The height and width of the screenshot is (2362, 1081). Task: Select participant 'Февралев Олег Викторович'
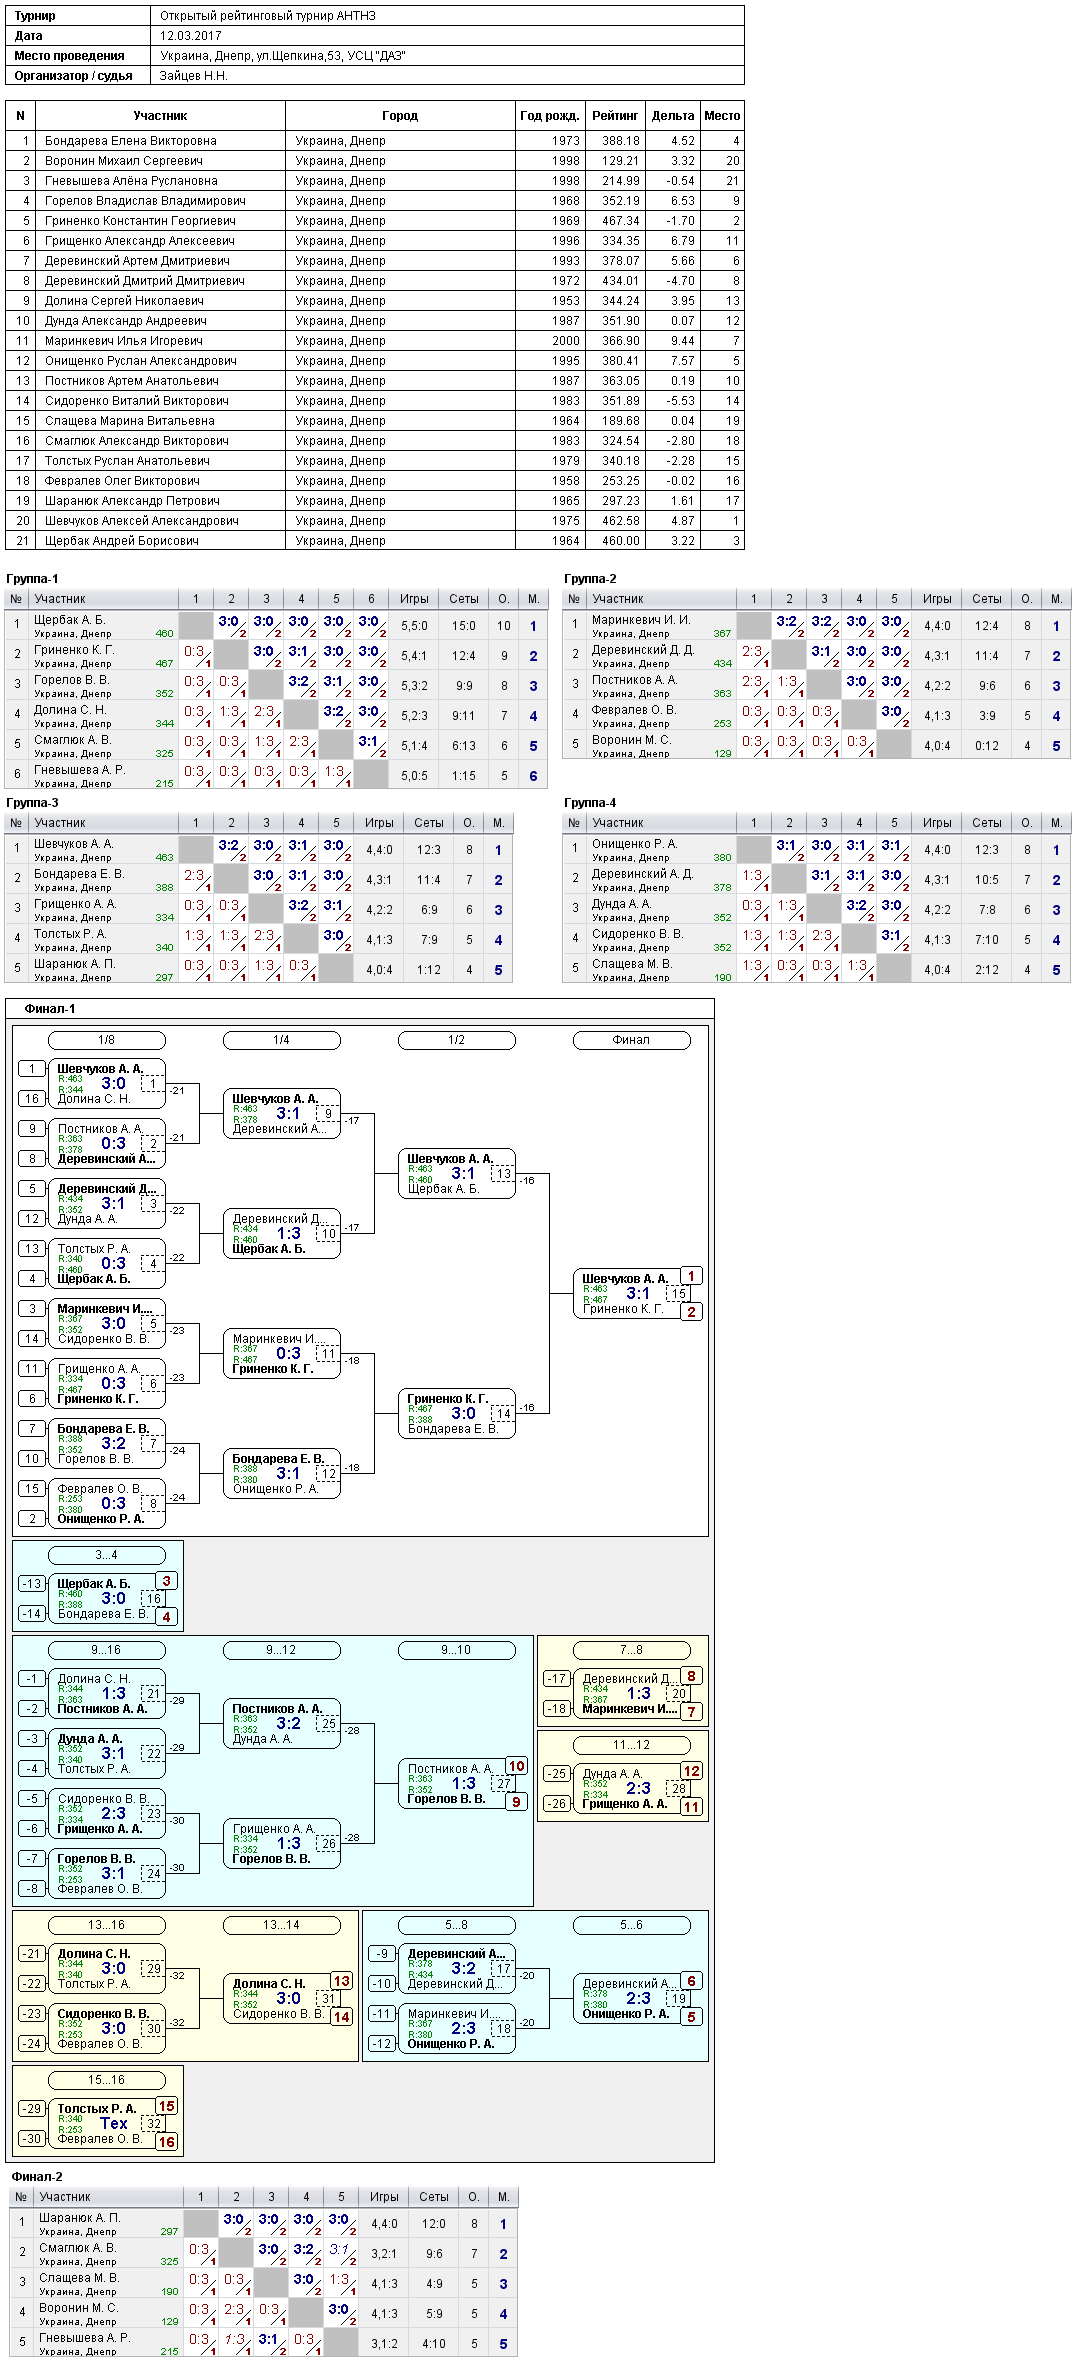pos(122,481)
